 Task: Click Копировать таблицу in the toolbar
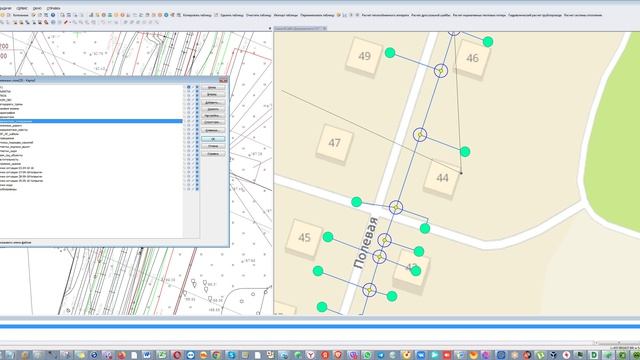pyautogui.click(x=197, y=15)
